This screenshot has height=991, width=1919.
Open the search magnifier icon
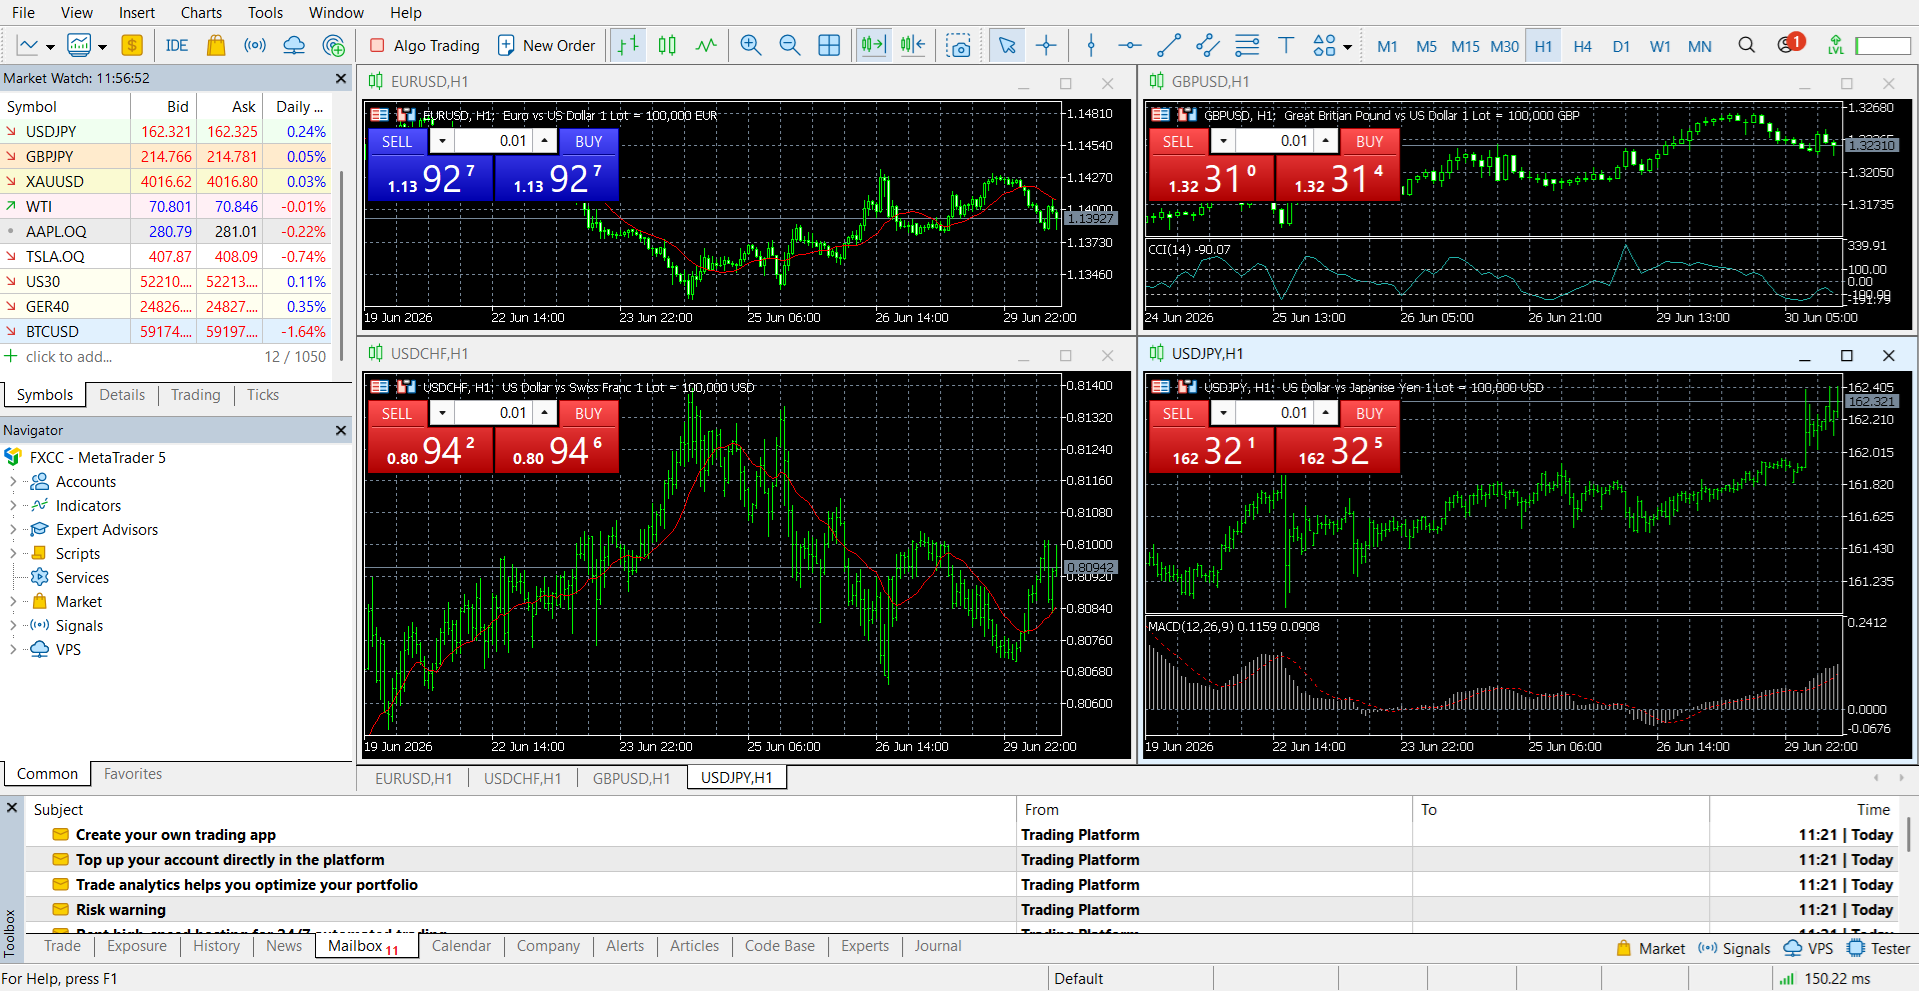[1747, 45]
